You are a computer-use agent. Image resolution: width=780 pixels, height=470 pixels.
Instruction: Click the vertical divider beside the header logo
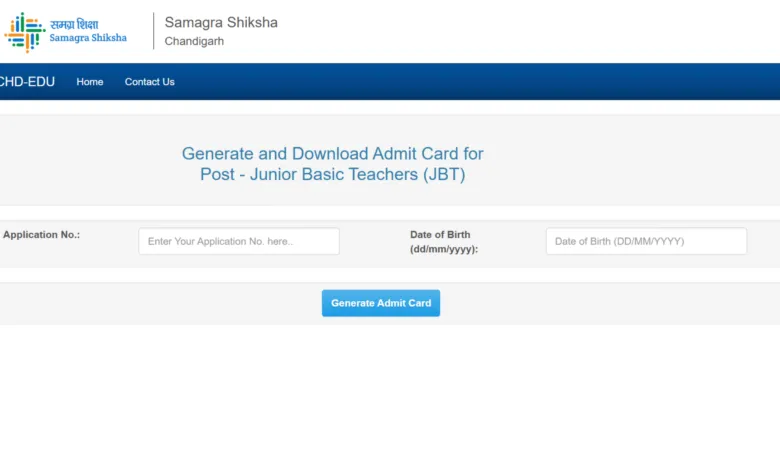click(x=153, y=31)
